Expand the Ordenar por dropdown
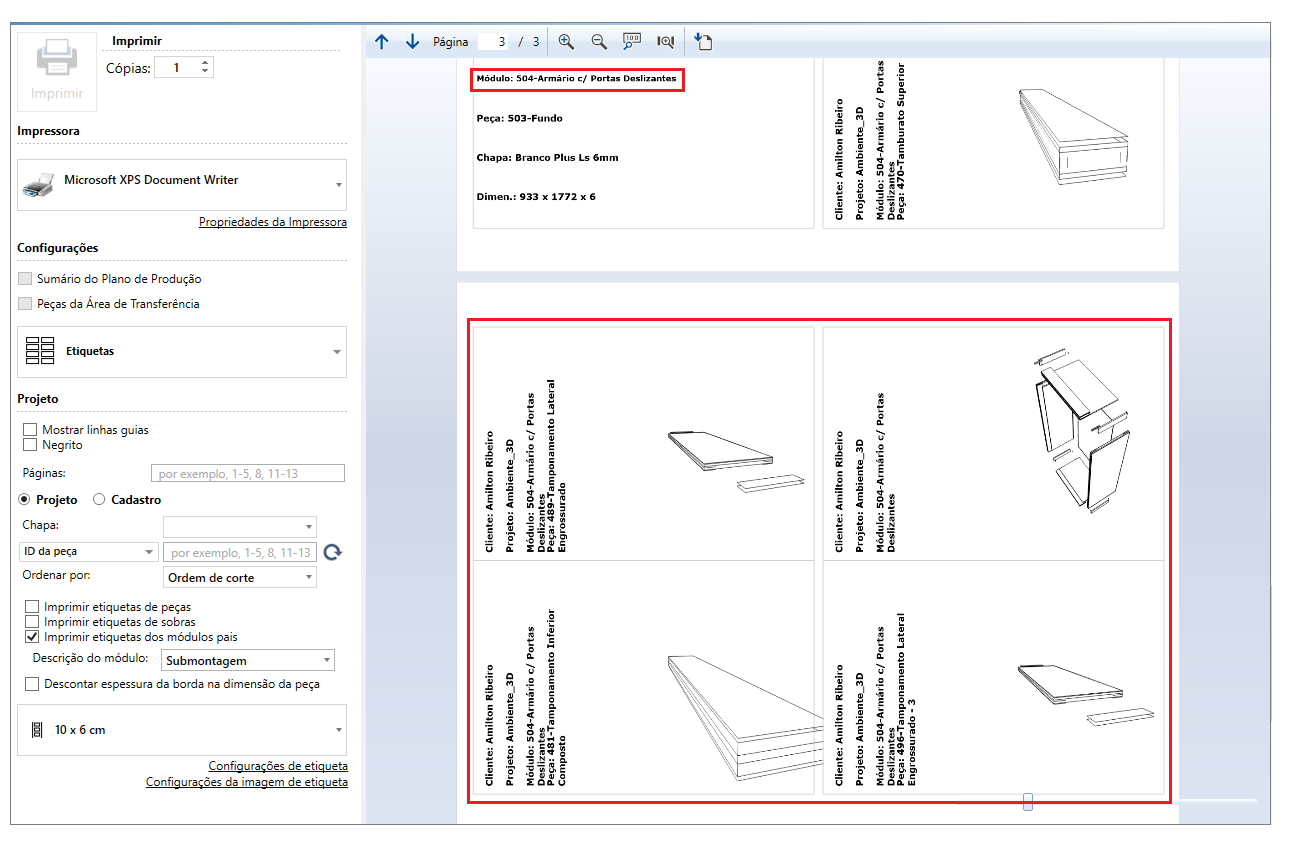Image resolution: width=1291 pixels, height=842 pixels. 239,578
